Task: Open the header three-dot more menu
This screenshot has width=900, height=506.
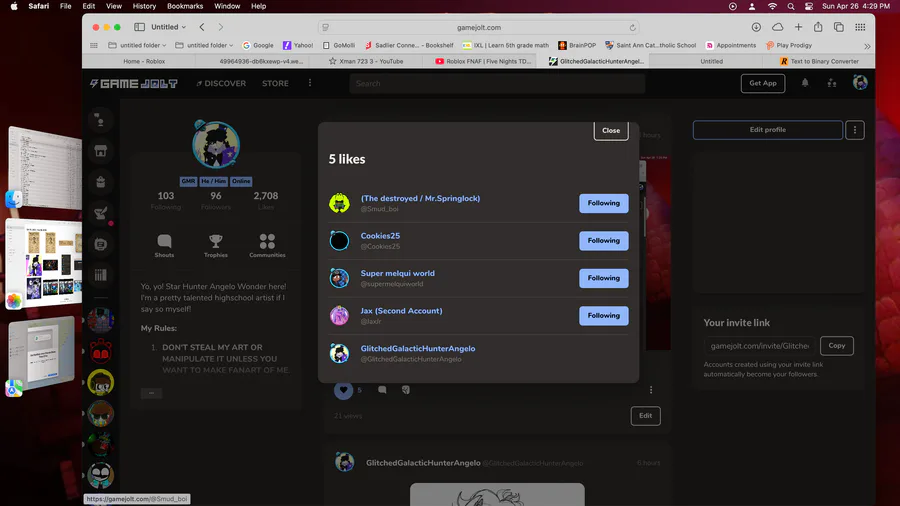Action: click(310, 83)
